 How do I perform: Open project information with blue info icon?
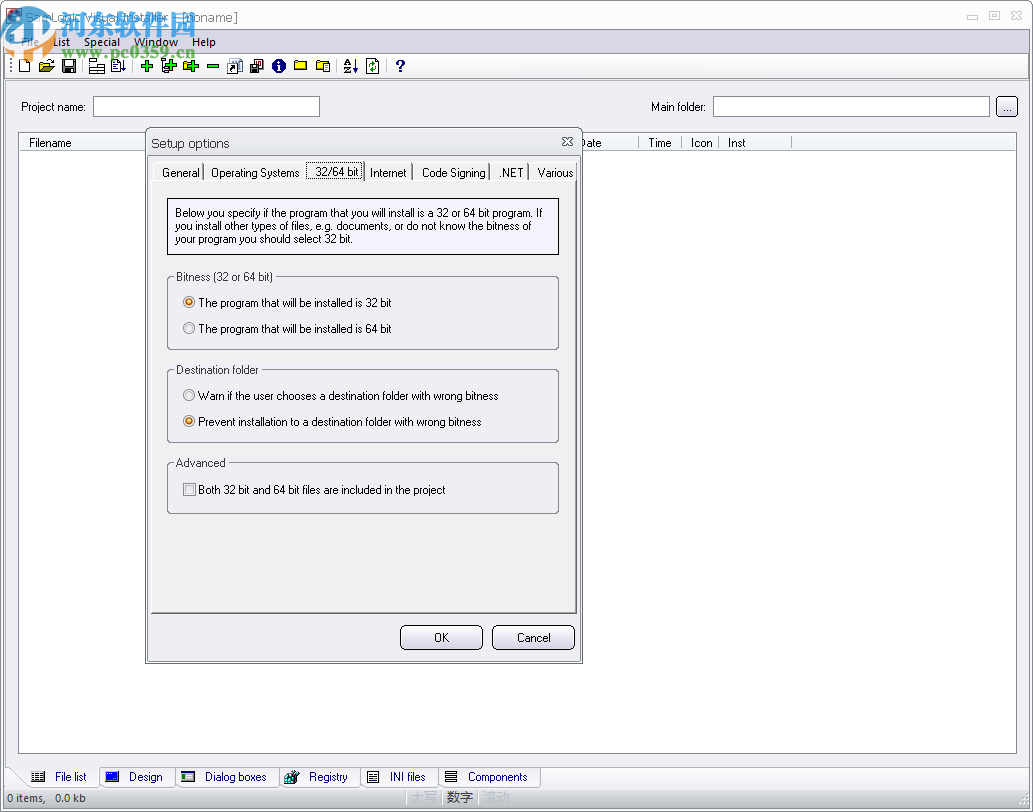click(279, 66)
